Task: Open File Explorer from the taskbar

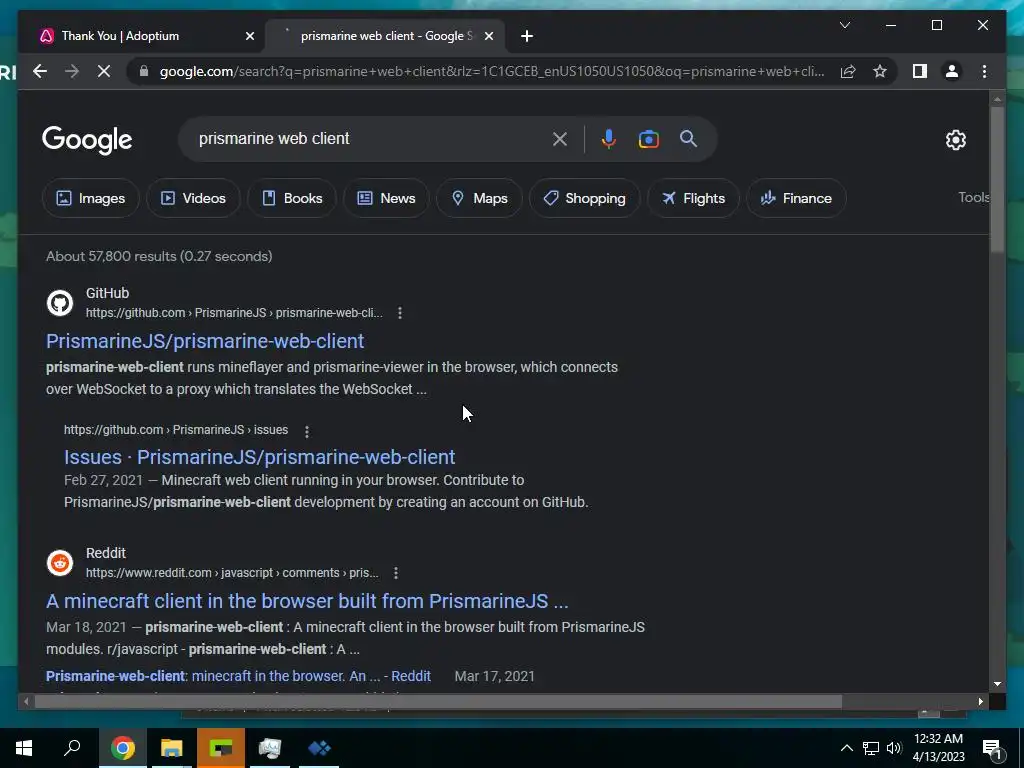Action: [x=172, y=748]
